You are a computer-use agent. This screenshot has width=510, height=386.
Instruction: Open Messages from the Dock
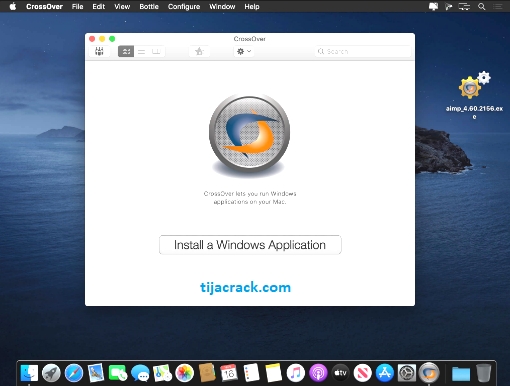[140, 373]
